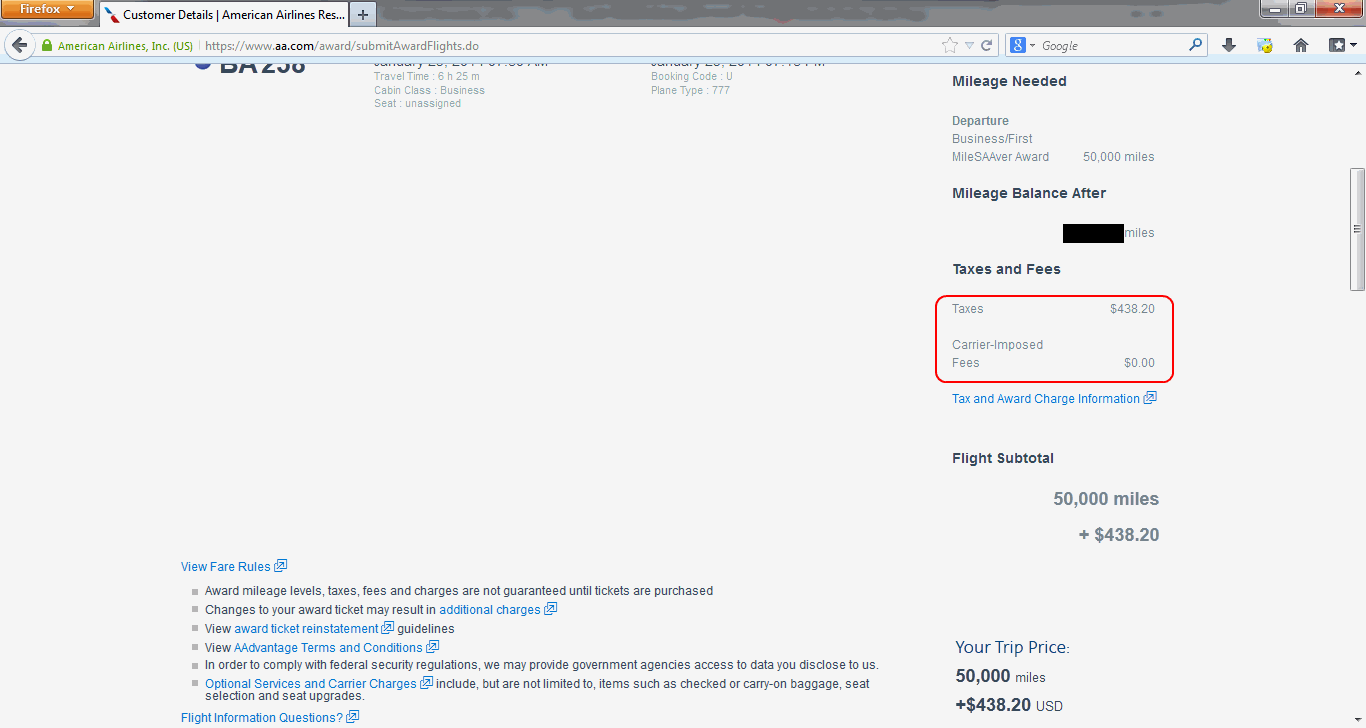Open AAdvantage Terms and Conditions link

coord(328,648)
